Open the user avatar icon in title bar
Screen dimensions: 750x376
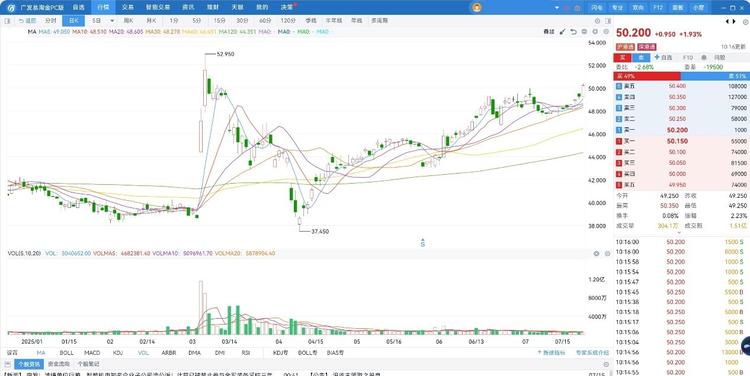[x=476, y=7]
